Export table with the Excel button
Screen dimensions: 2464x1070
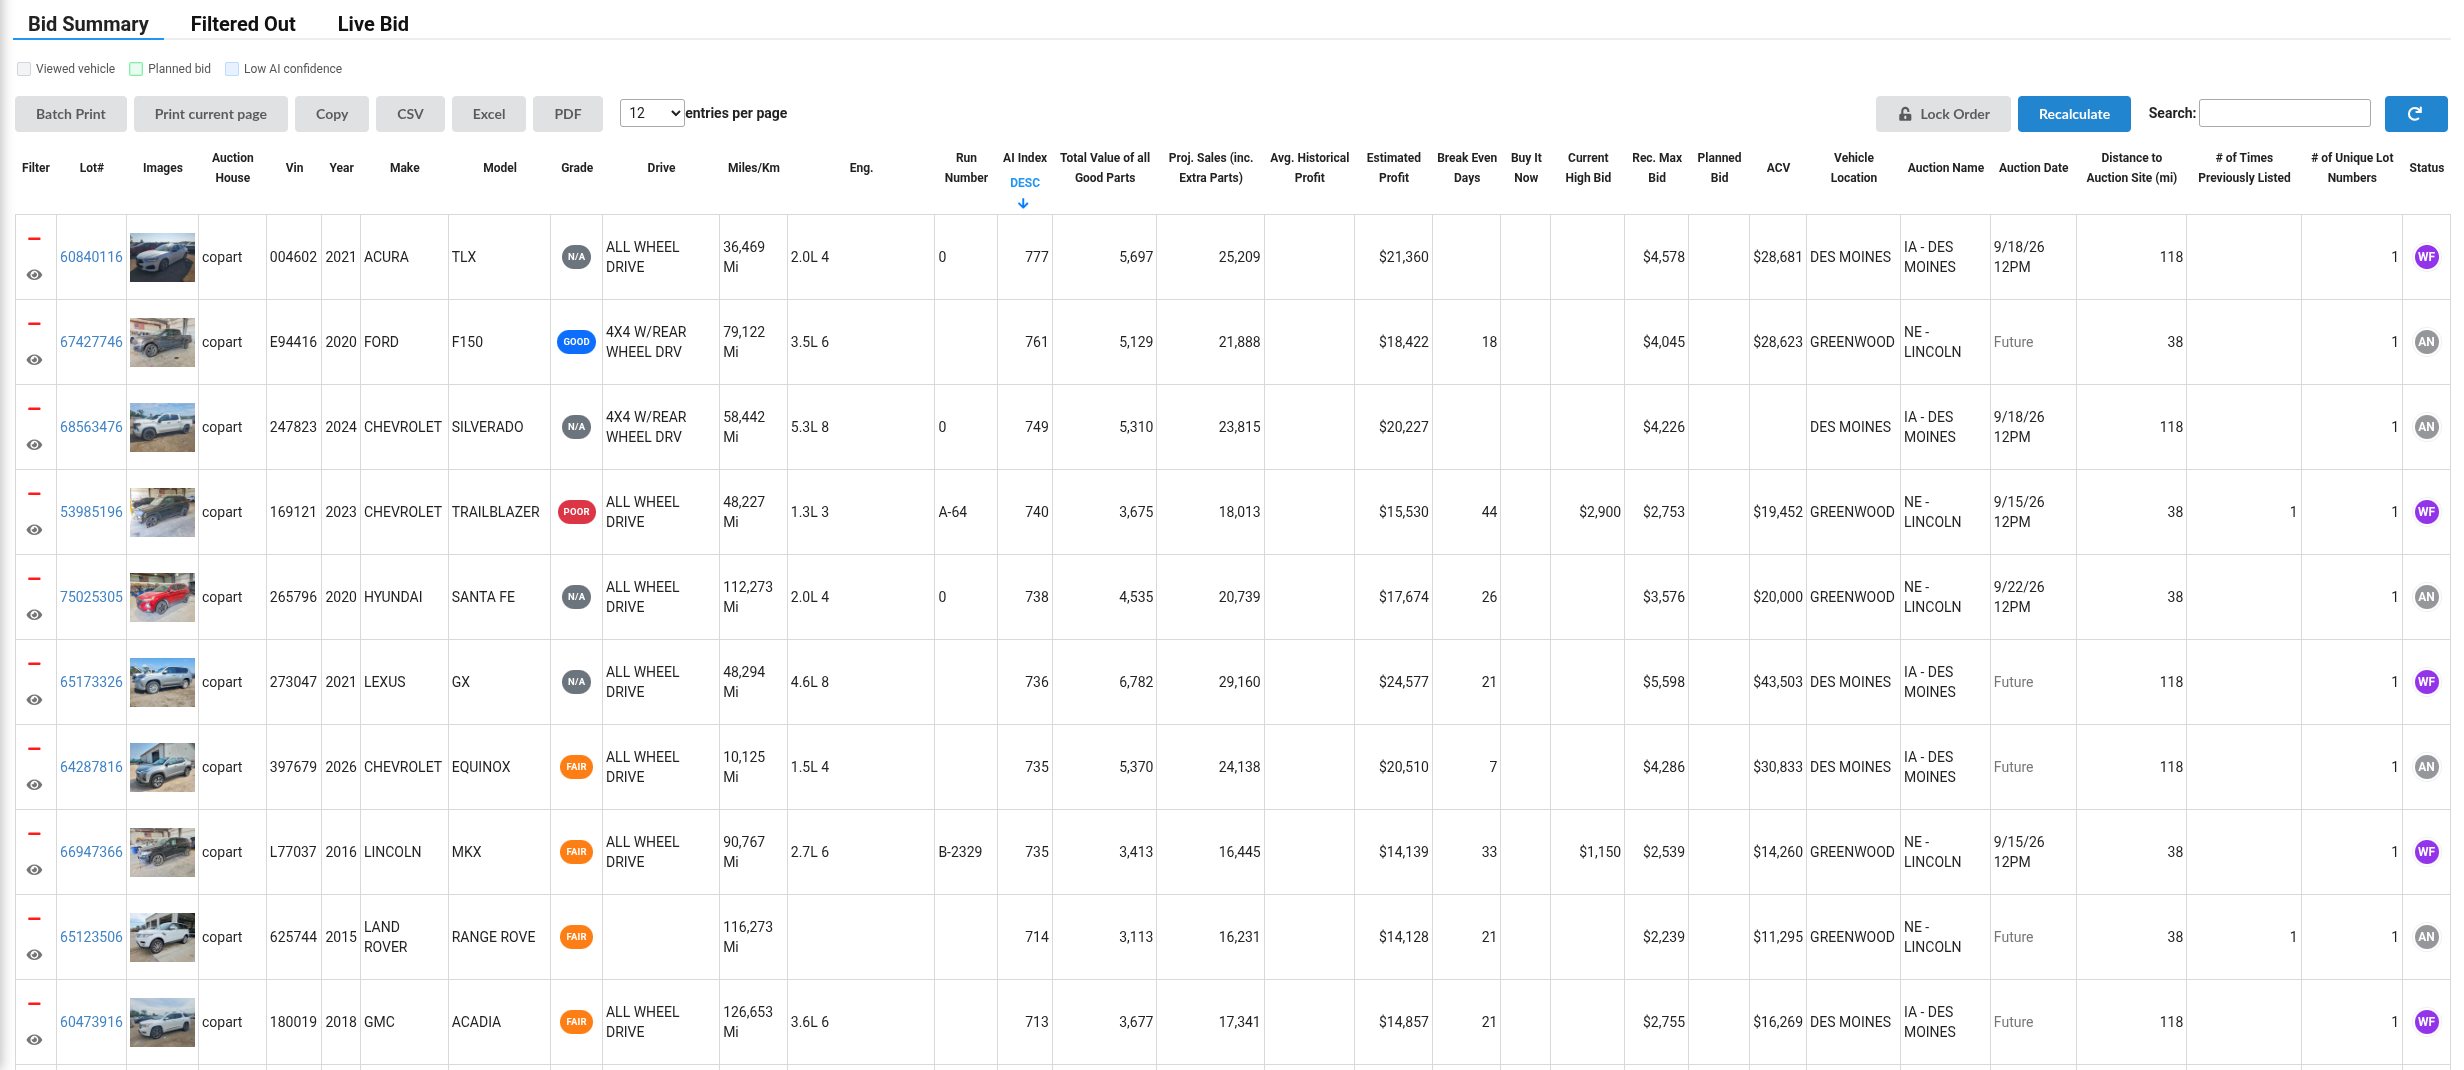pyautogui.click(x=488, y=114)
